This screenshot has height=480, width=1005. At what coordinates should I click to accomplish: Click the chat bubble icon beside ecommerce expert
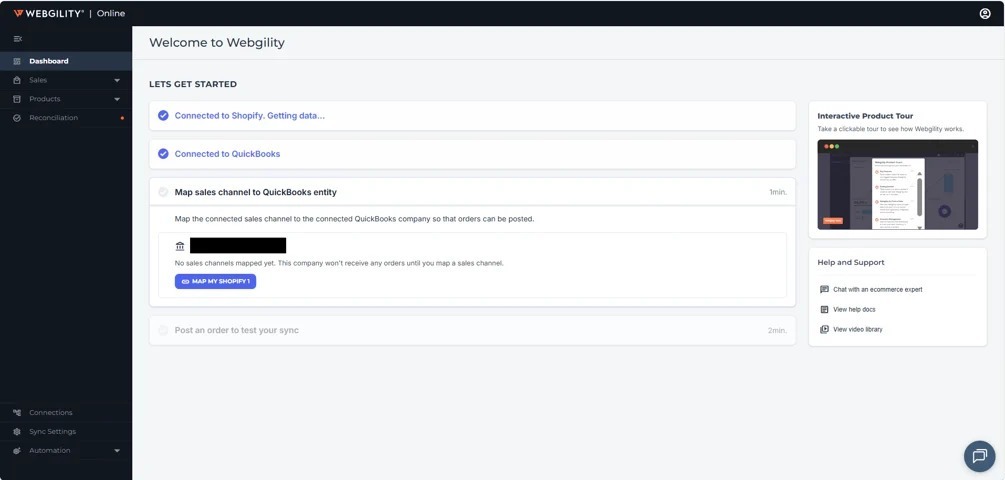coord(824,290)
